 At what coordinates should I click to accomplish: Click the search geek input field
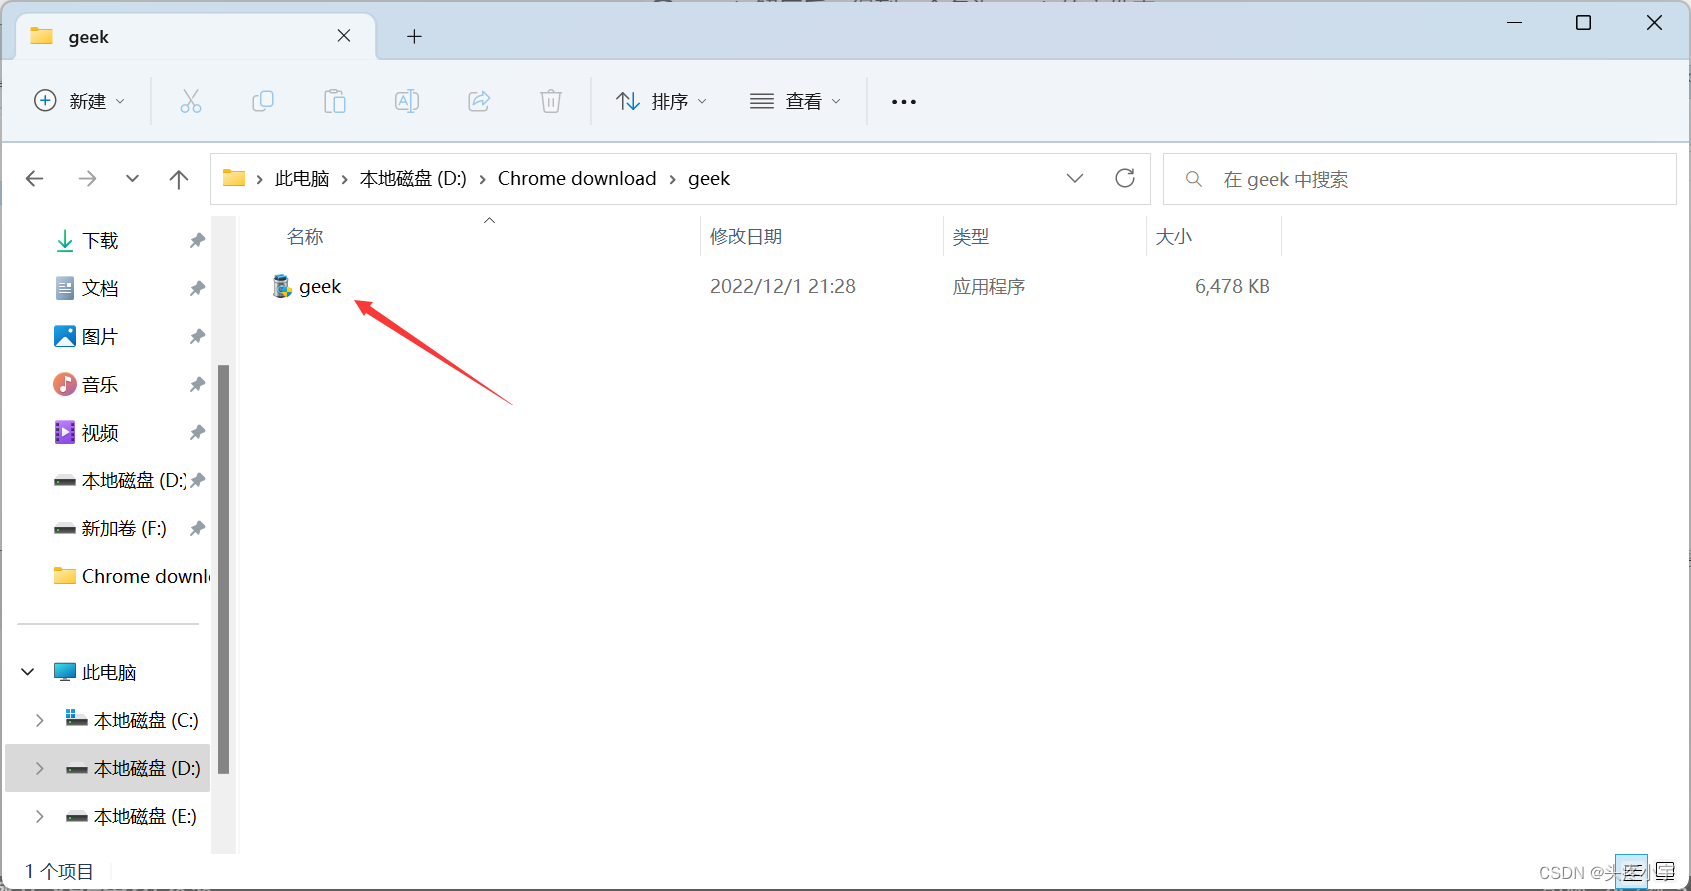(x=1420, y=179)
